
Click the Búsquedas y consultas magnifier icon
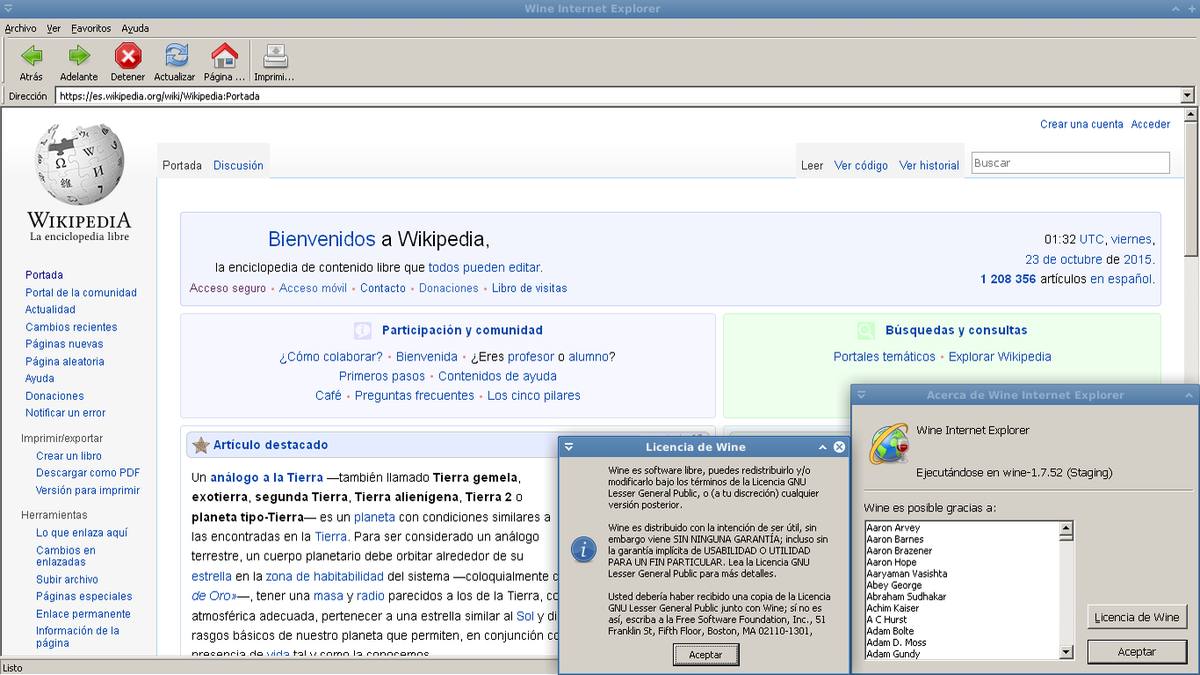[866, 330]
